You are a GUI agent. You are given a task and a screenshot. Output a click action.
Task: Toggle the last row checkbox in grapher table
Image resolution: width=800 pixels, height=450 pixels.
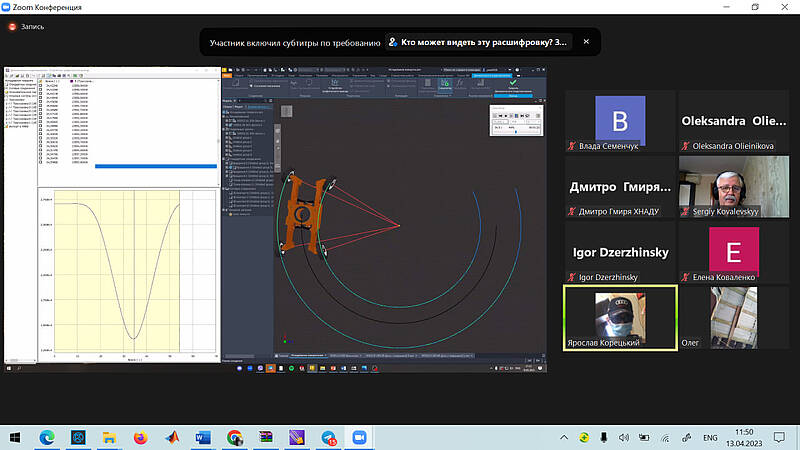pyautogui.click(x=41, y=161)
